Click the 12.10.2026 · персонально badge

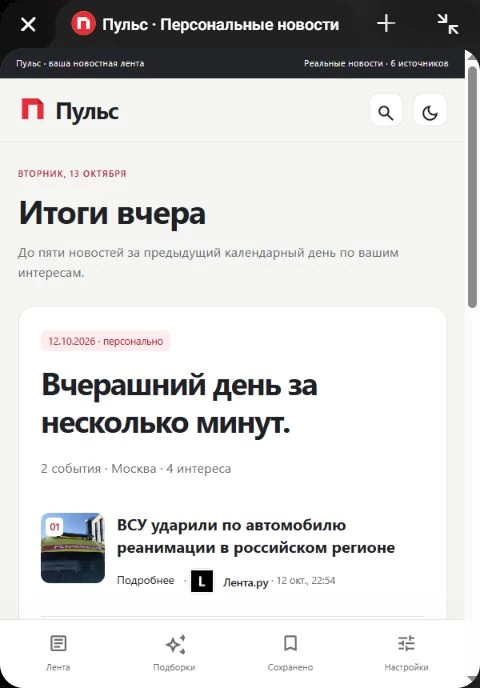pos(105,341)
